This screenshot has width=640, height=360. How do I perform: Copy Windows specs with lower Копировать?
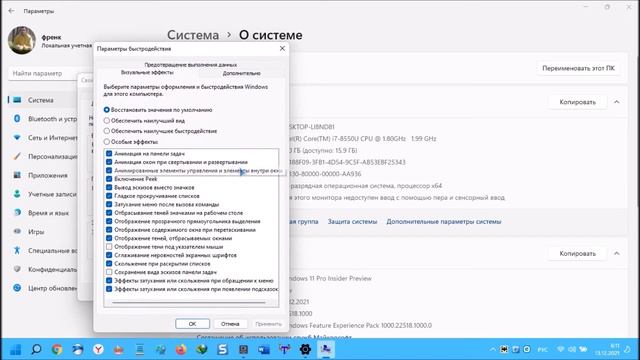click(x=578, y=253)
